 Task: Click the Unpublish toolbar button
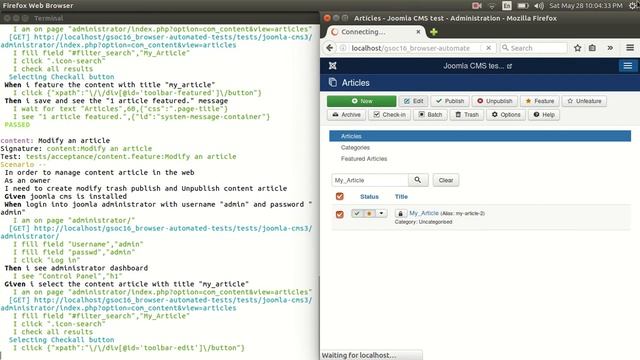tap(495, 101)
